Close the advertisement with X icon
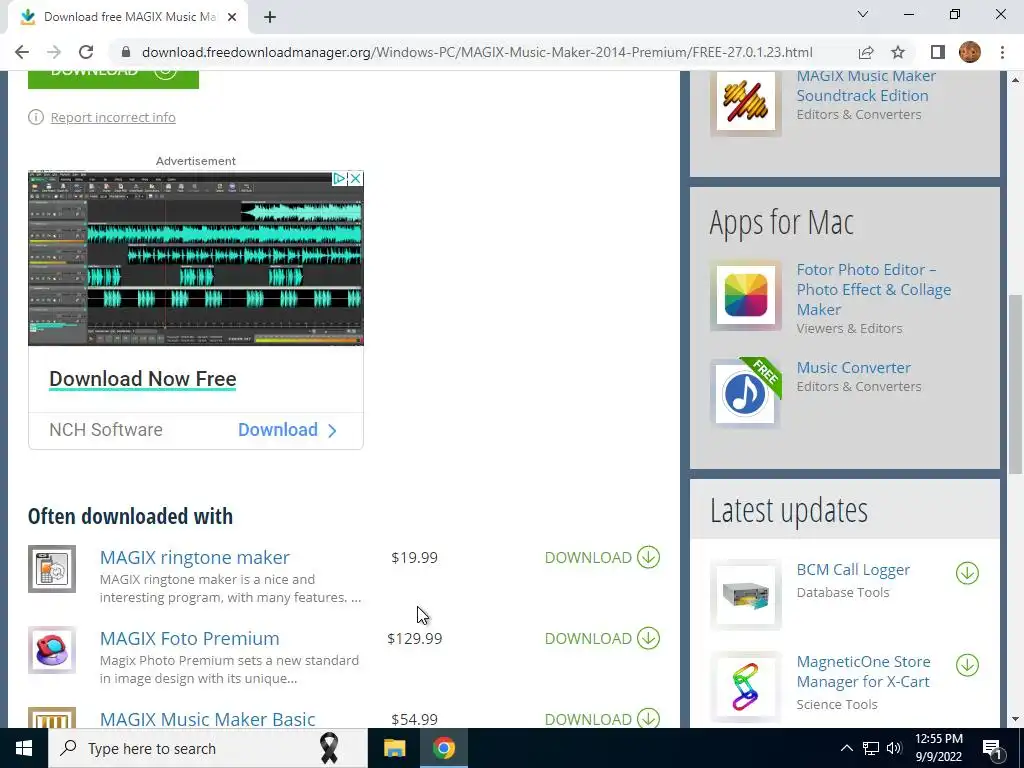 point(355,178)
